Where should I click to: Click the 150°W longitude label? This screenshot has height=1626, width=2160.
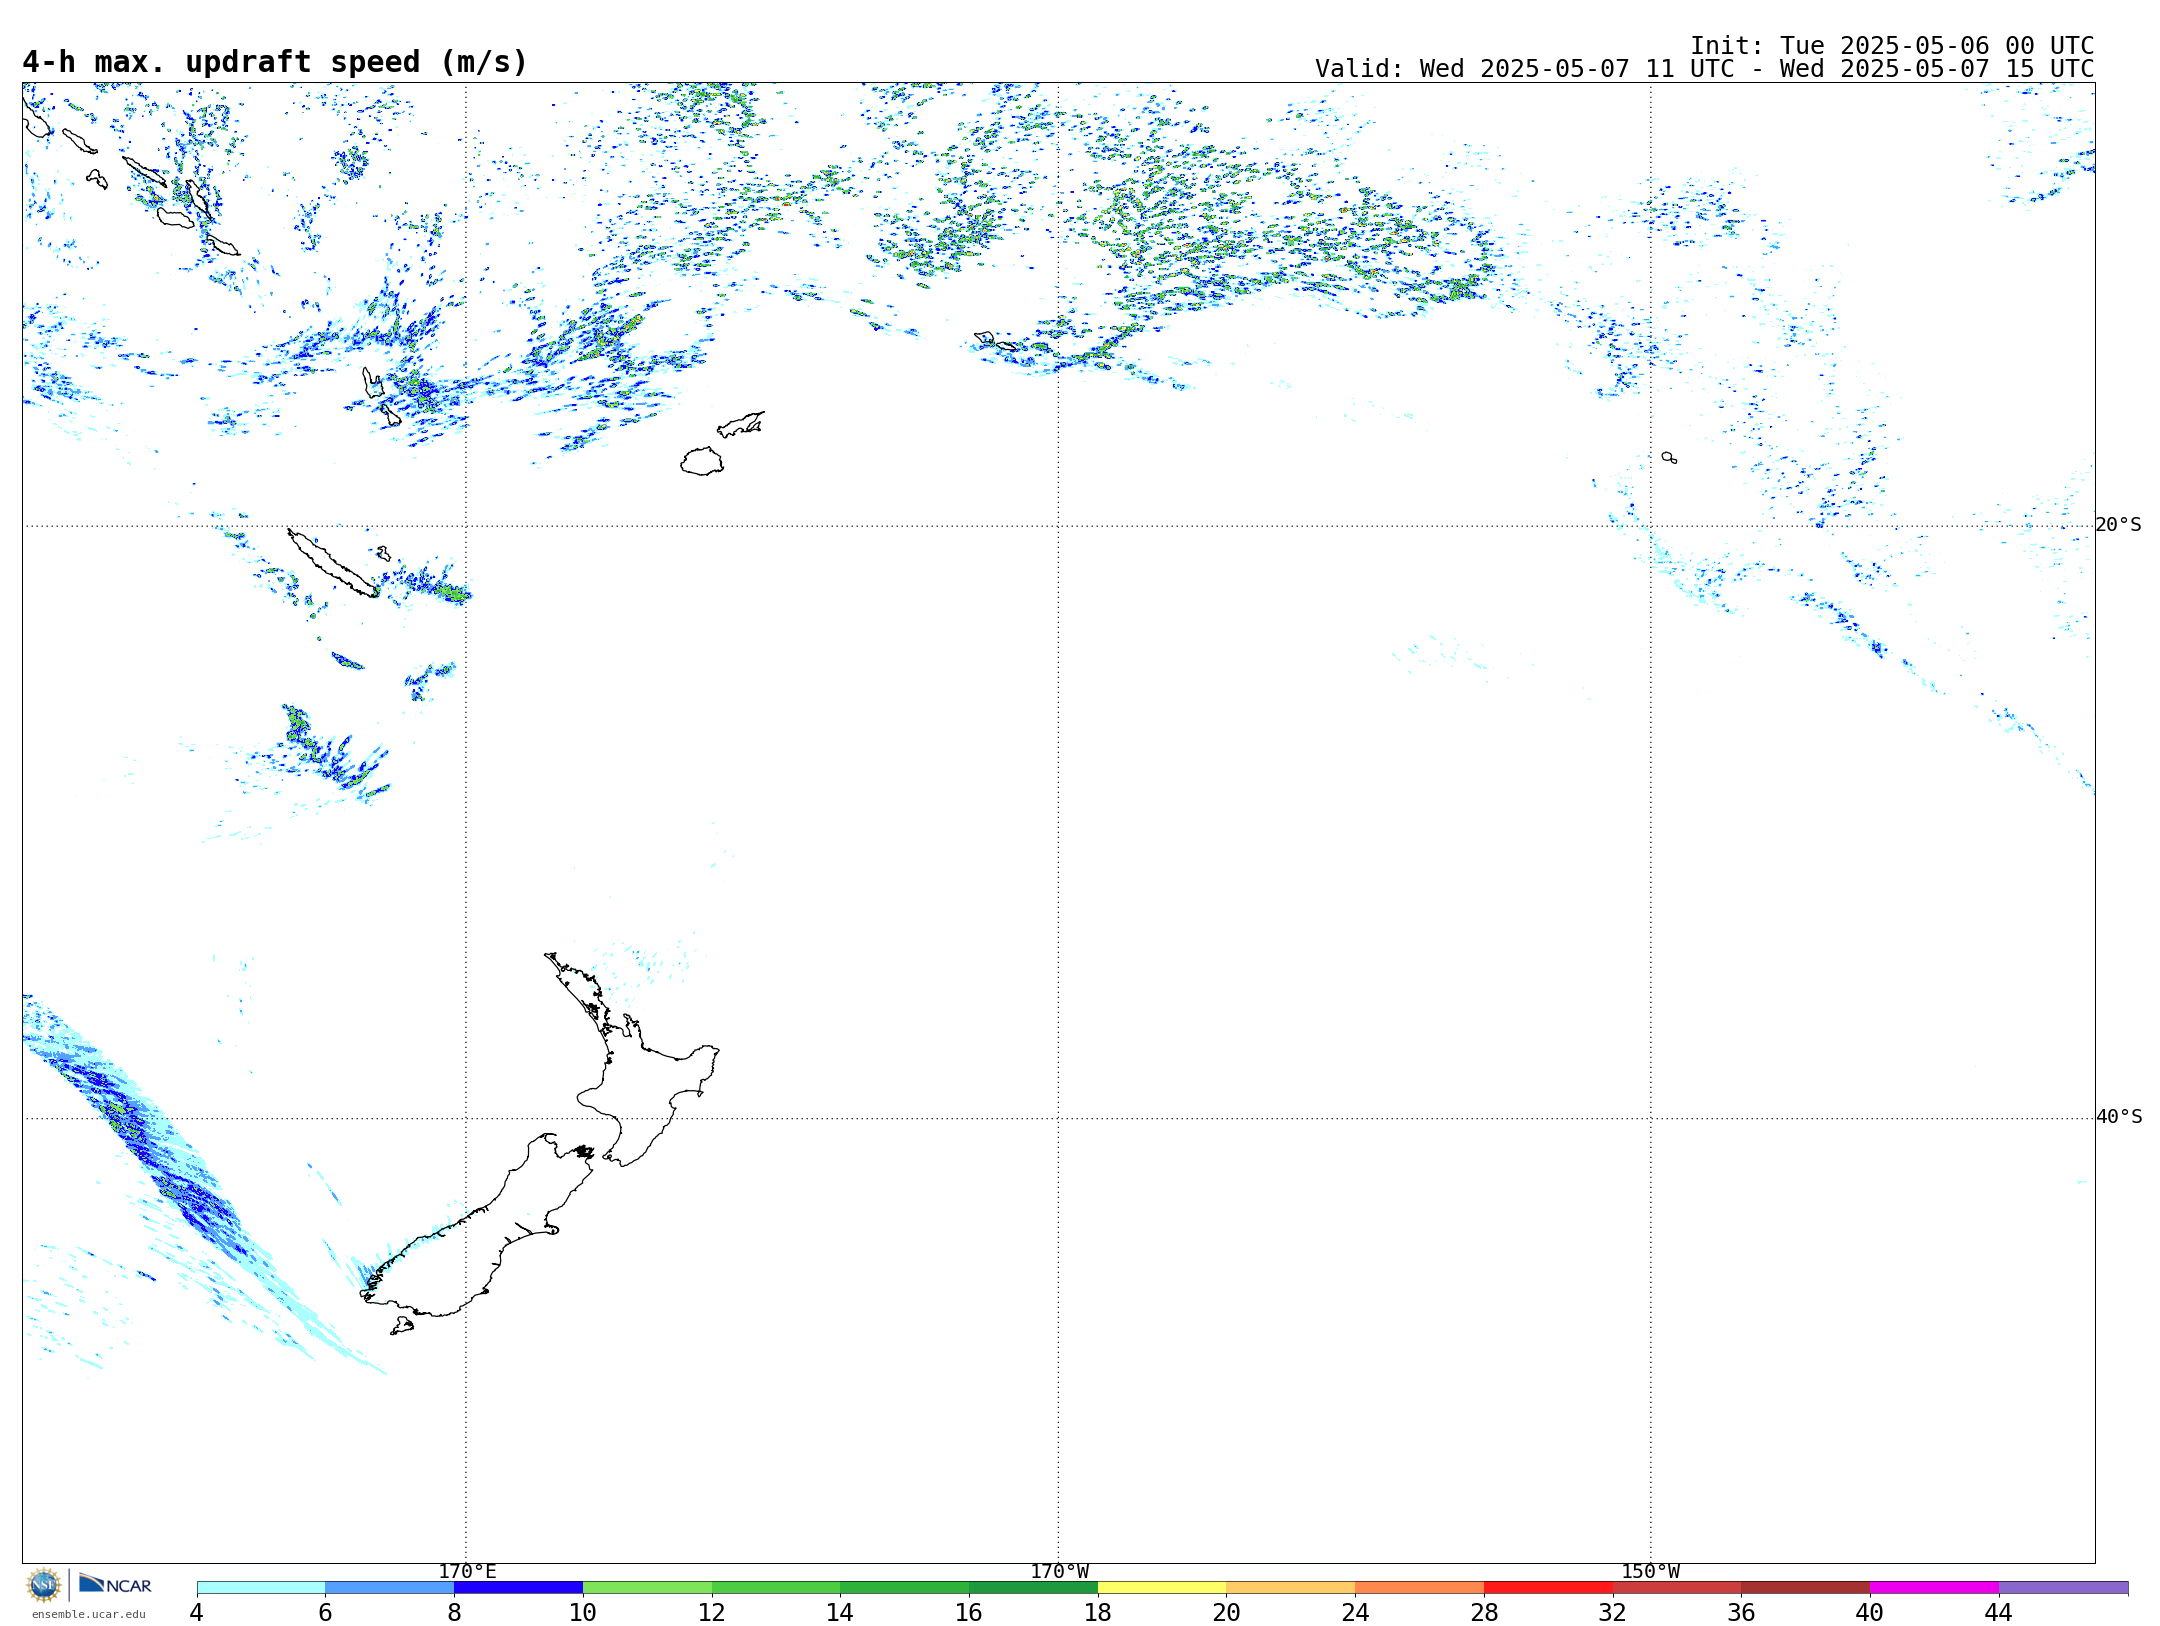pos(1651,1571)
